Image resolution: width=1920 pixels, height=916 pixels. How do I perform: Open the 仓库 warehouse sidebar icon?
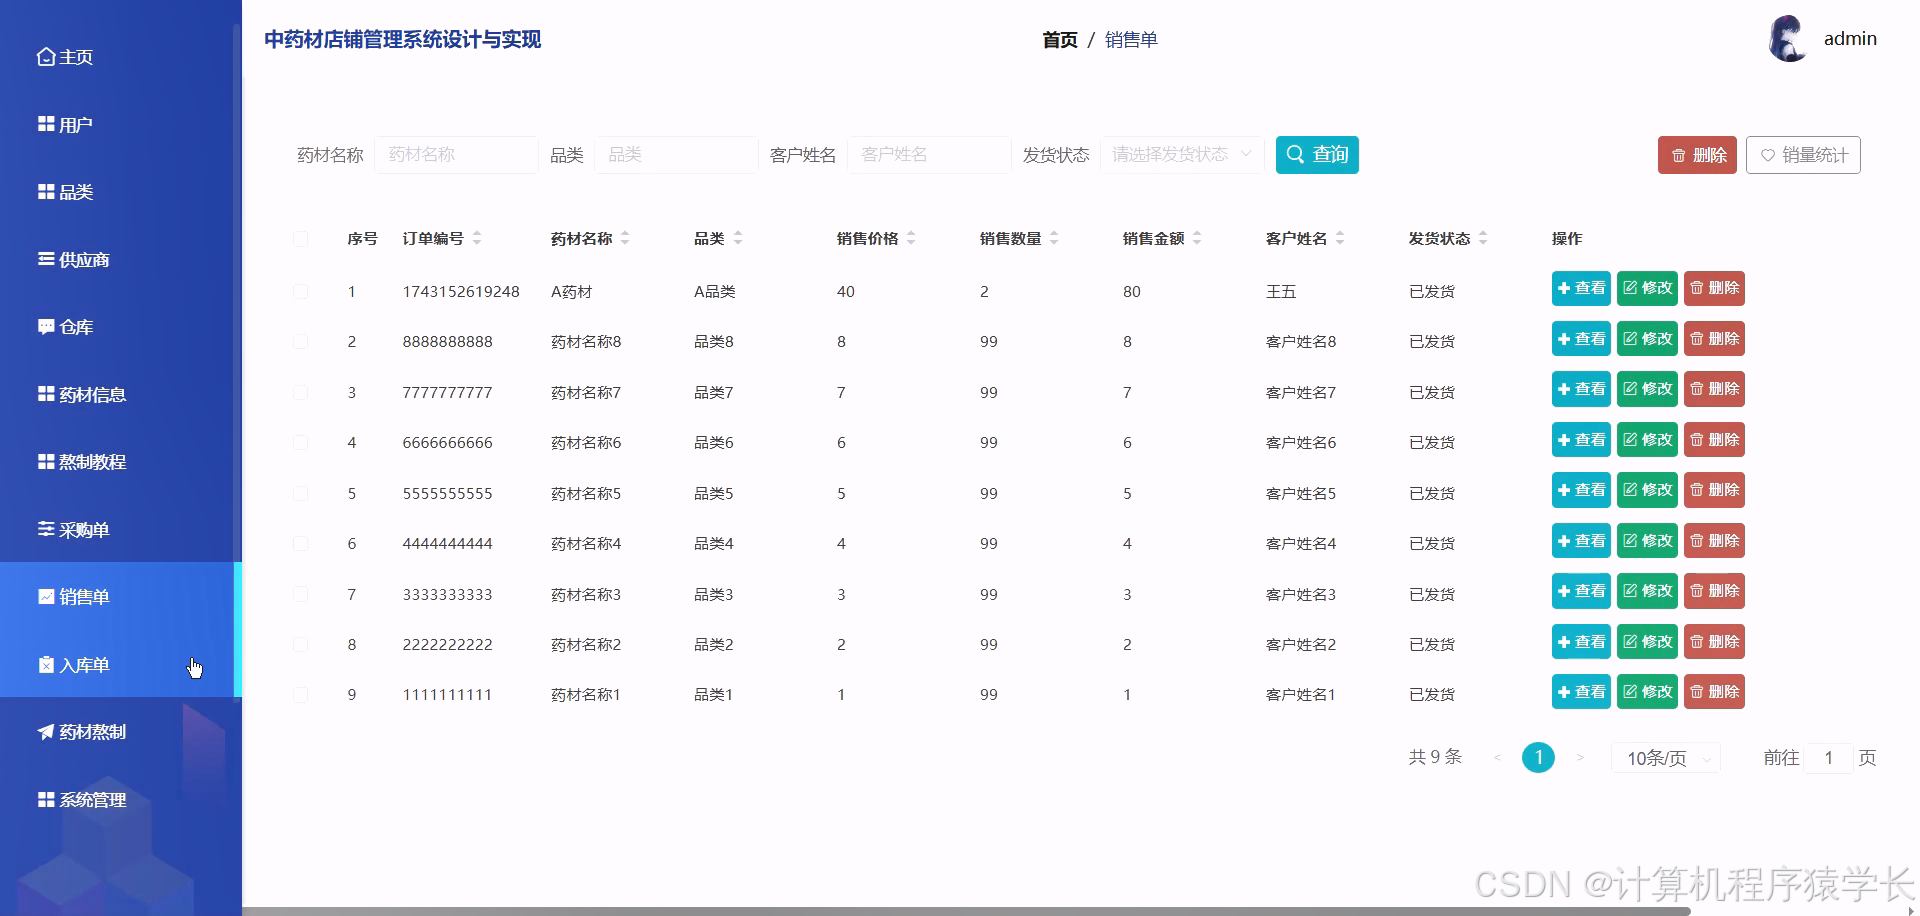click(x=45, y=327)
